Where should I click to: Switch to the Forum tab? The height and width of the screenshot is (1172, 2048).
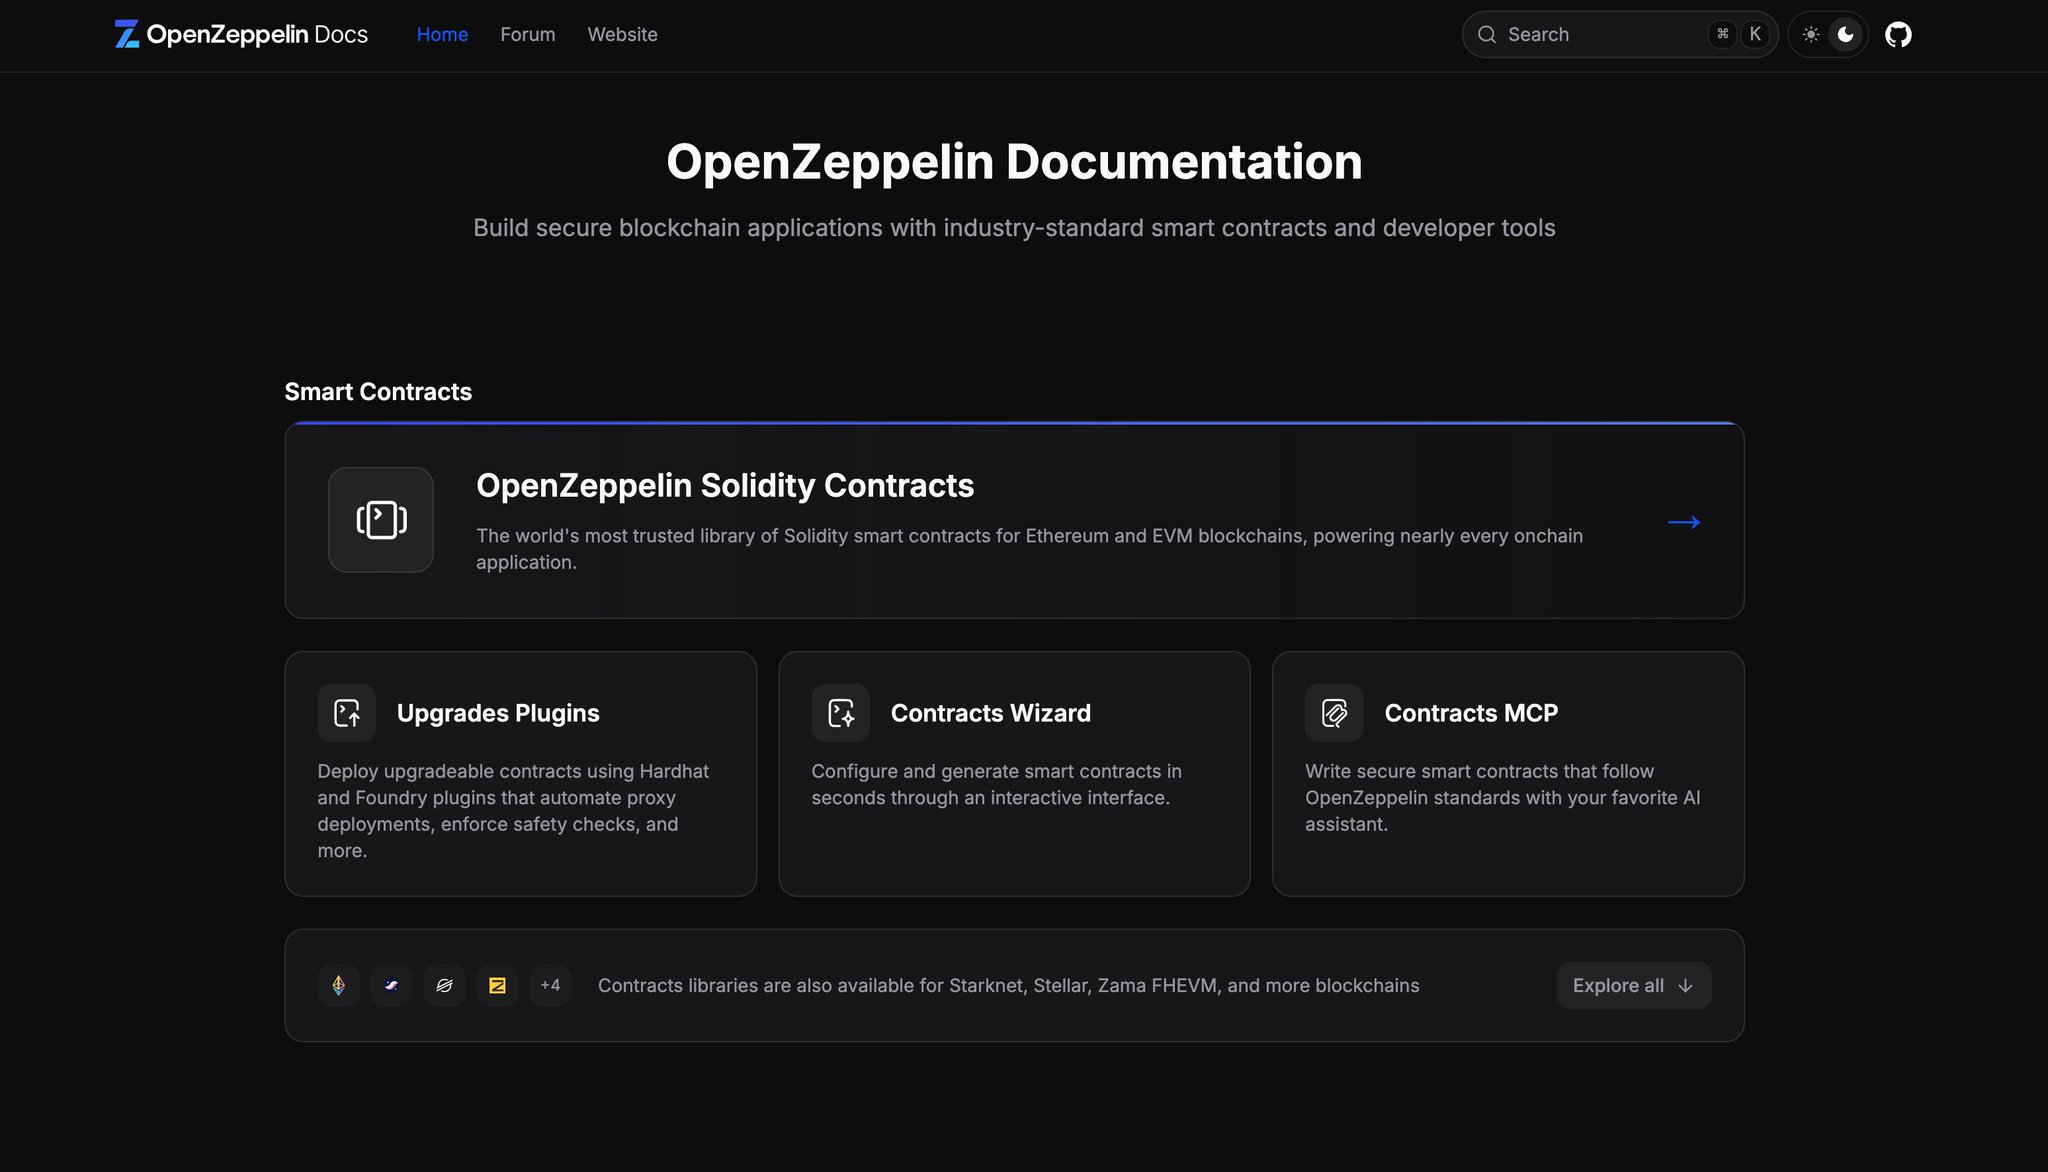click(x=527, y=34)
